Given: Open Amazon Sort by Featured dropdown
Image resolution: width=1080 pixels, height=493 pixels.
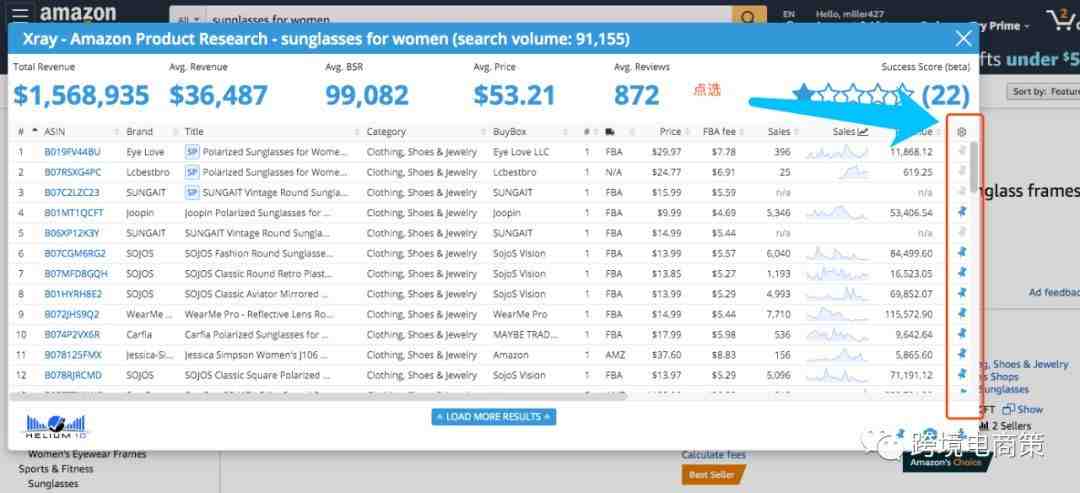Looking at the screenshot, I should pos(1043,92).
